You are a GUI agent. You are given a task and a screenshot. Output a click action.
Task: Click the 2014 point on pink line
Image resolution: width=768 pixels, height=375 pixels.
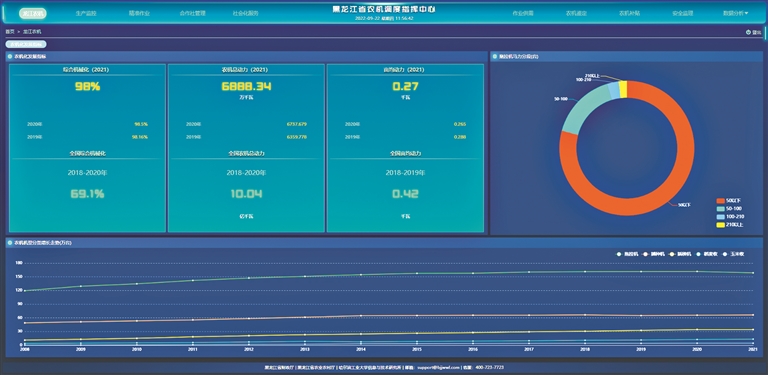(x=361, y=316)
